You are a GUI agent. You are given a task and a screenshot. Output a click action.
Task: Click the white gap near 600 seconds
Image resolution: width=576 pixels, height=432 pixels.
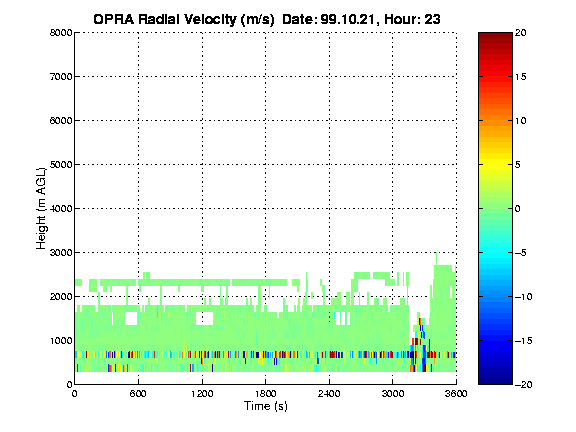coord(131,318)
